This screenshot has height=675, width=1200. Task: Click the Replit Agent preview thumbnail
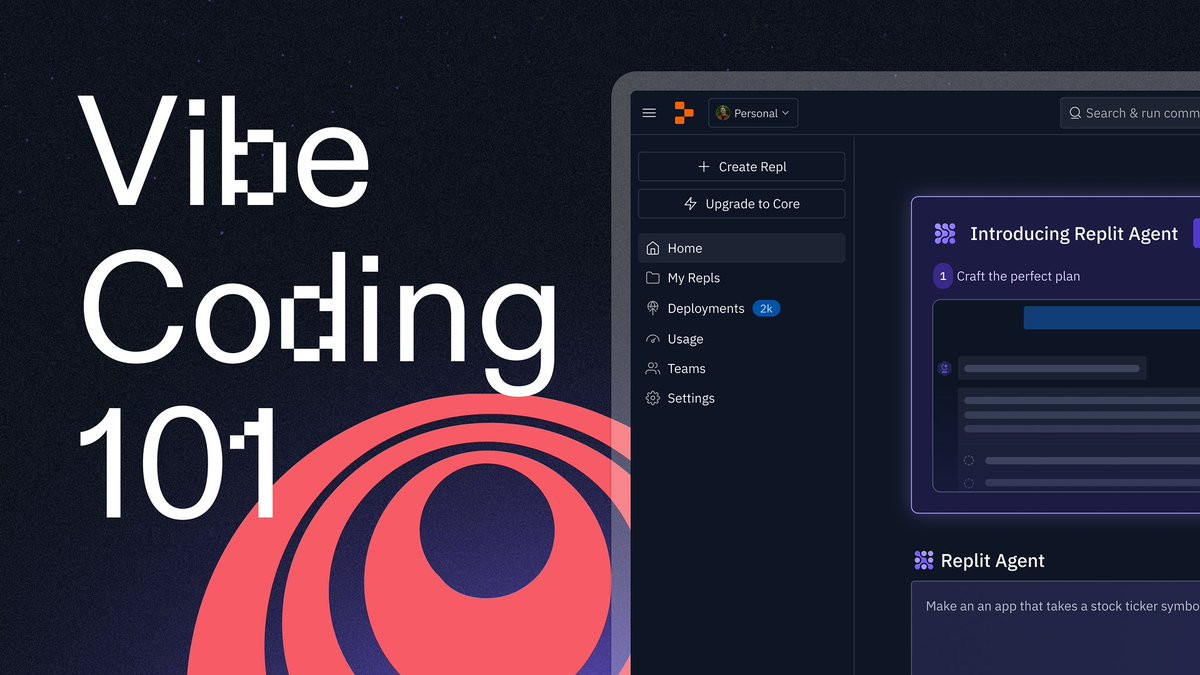1066,396
